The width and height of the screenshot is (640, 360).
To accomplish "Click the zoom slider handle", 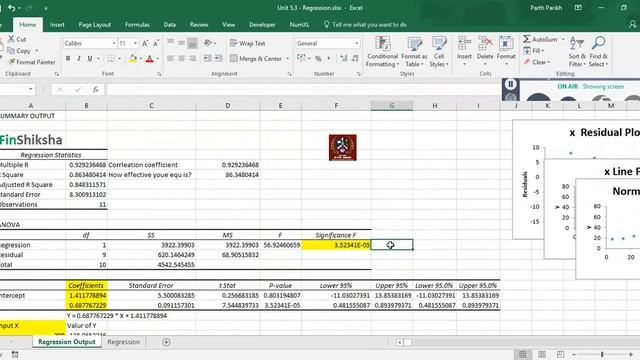I will (602, 354).
